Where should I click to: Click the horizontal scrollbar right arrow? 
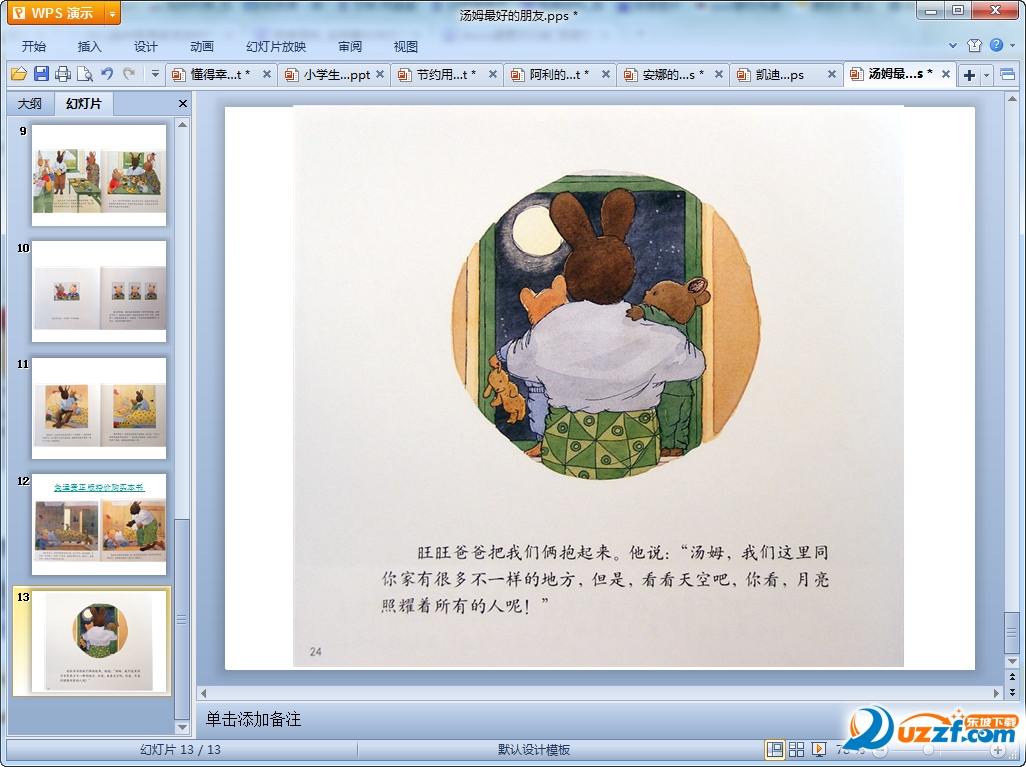[x=997, y=692]
